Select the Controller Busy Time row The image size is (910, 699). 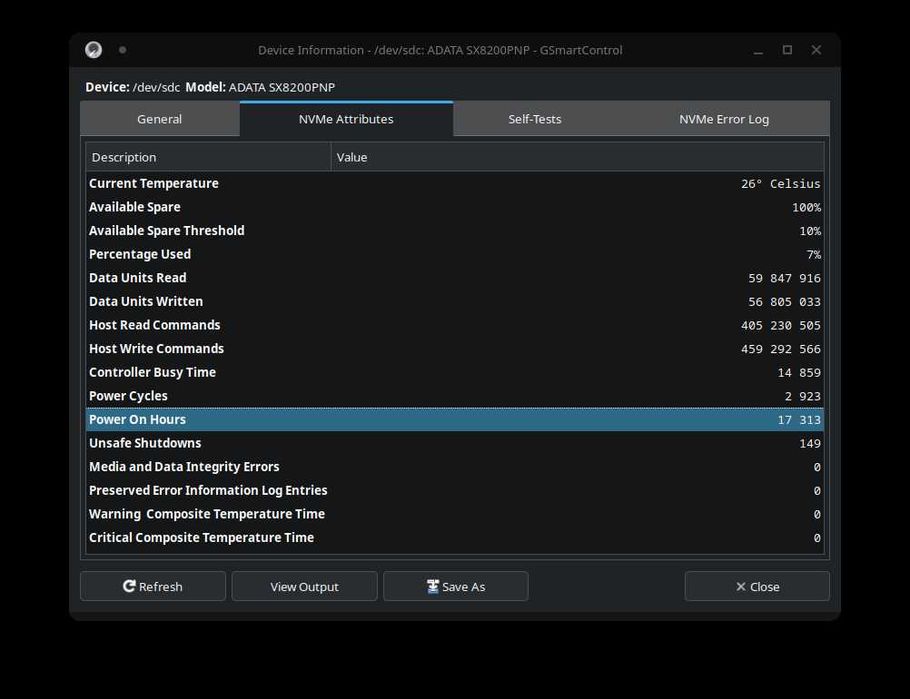(x=454, y=372)
